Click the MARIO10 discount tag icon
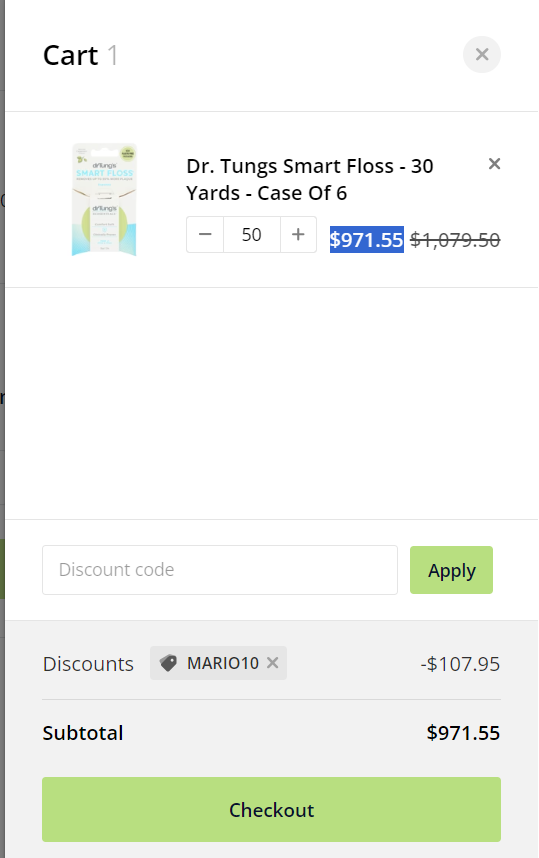The height and width of the screenshot is (858, 539). [168, 663]
